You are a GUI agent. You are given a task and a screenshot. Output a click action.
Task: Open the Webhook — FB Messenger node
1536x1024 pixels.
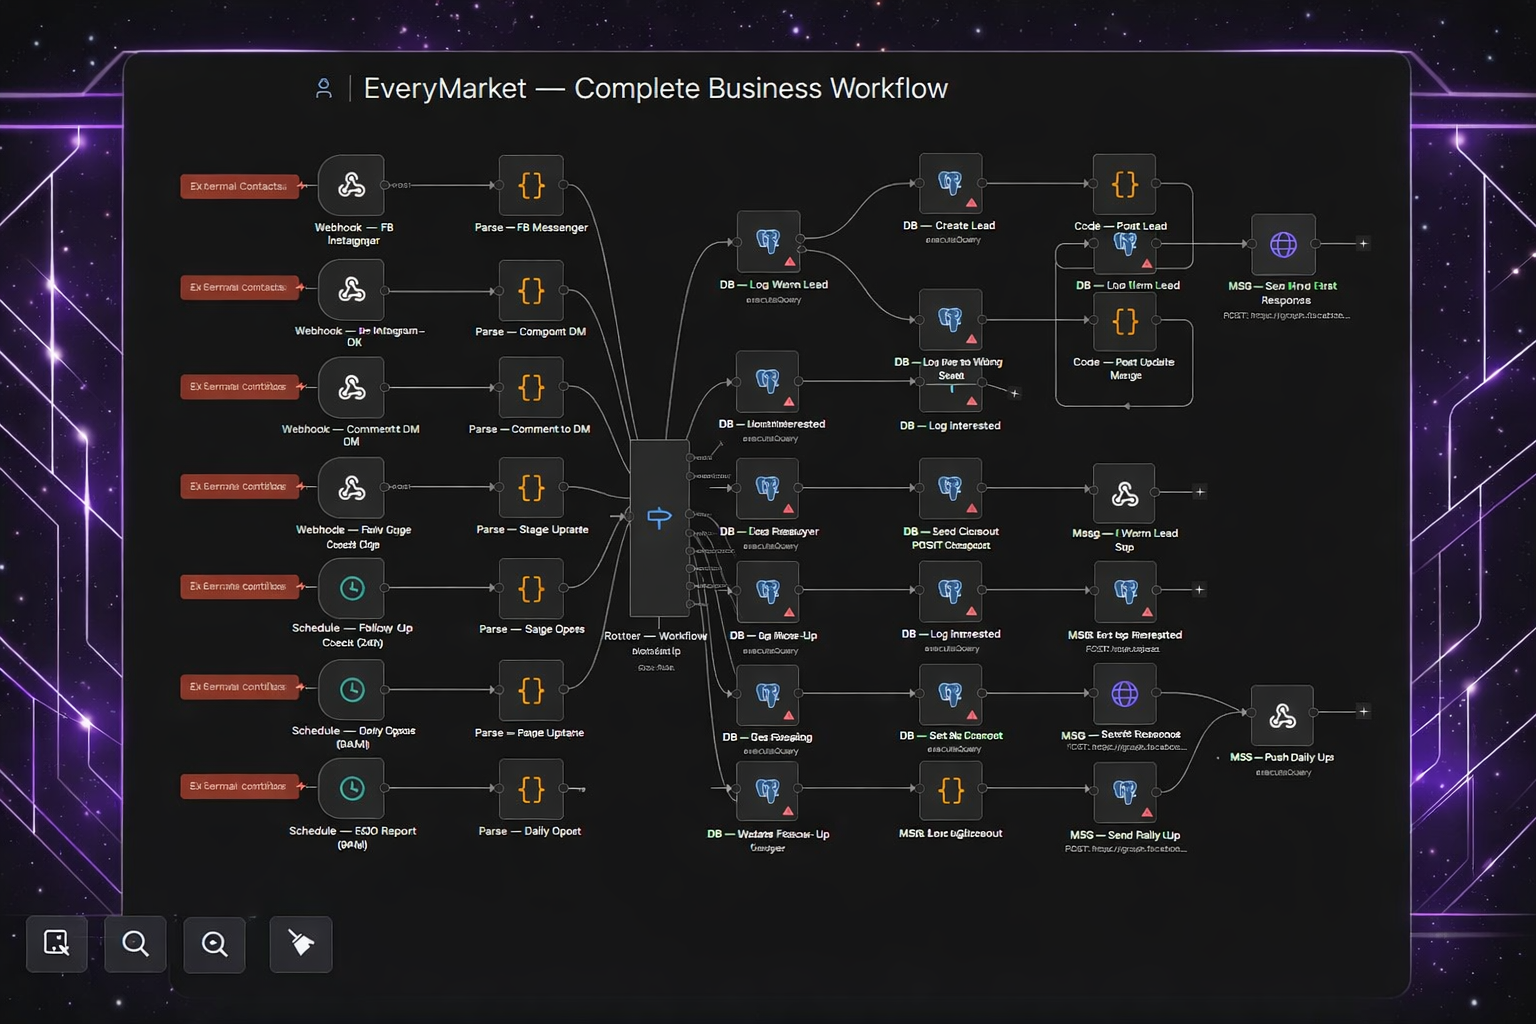(x=350, y=186)
